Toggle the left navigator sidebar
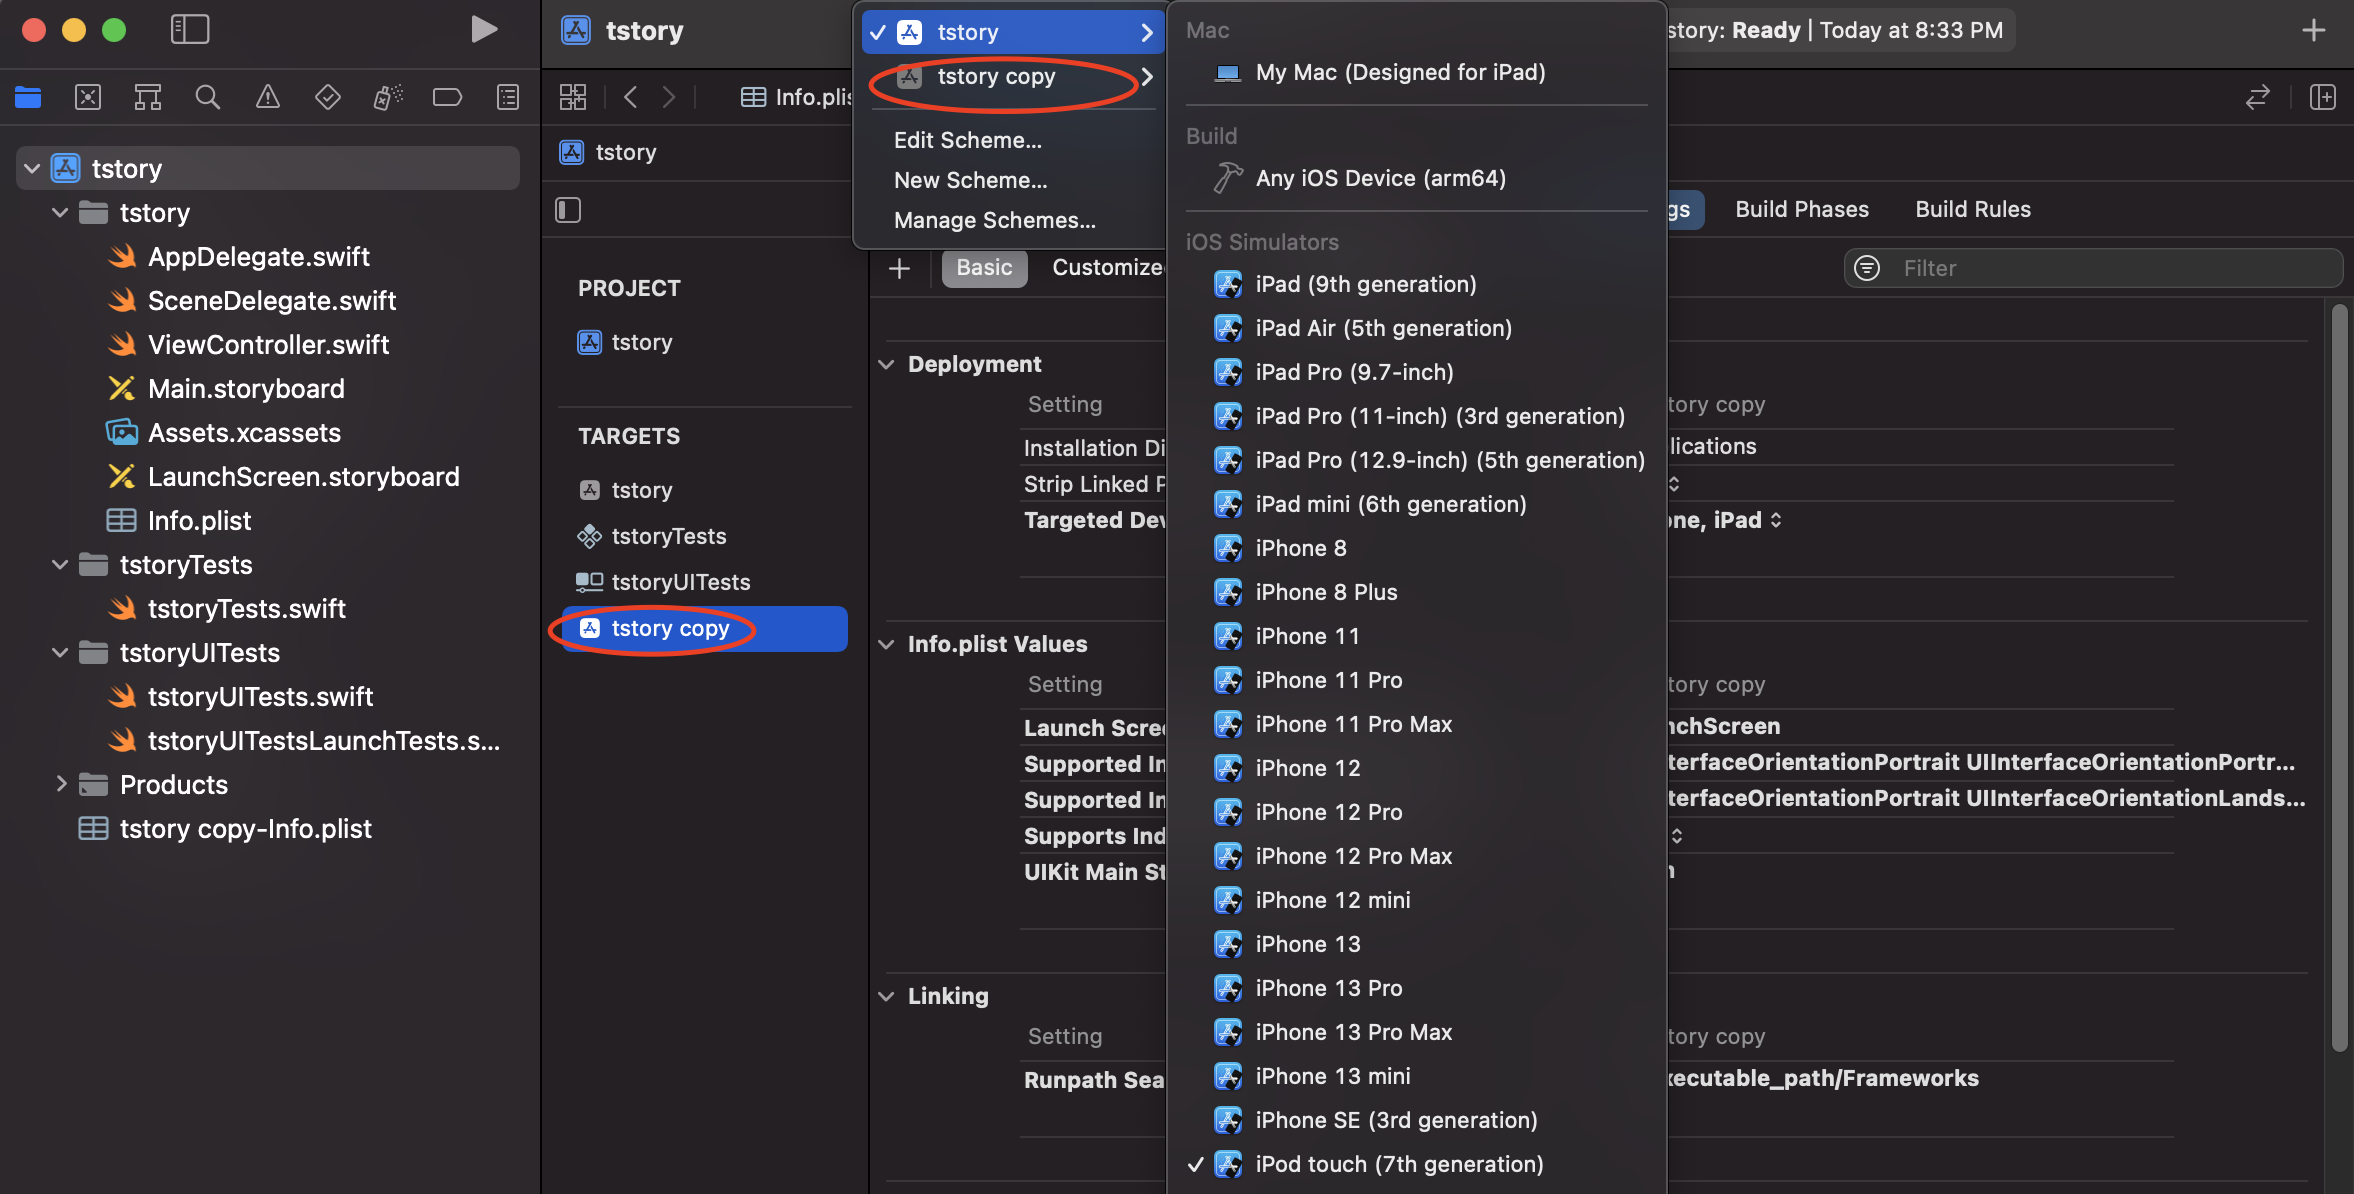Viewport: 2354px width, 1194px height. pyautogui.click(x=190, y=30)
